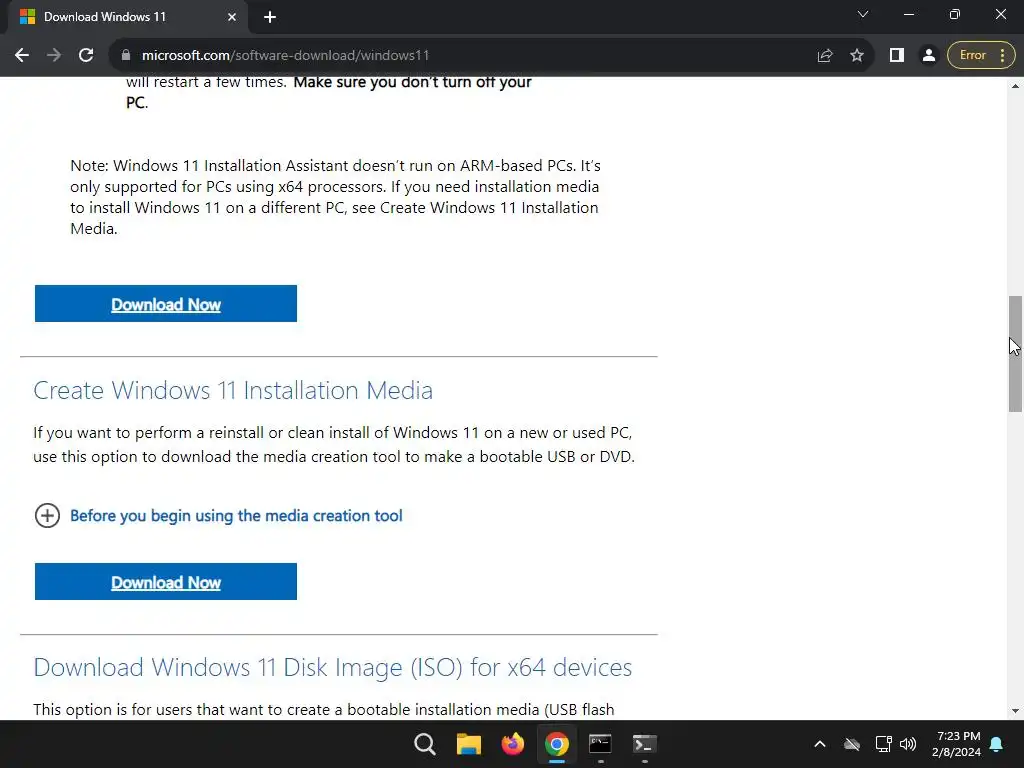The height and width of the screenshot is (768, 1024).
Task: Click the page scrollbar thumb
Action: pyautogui.click(x=1015, y=353)
